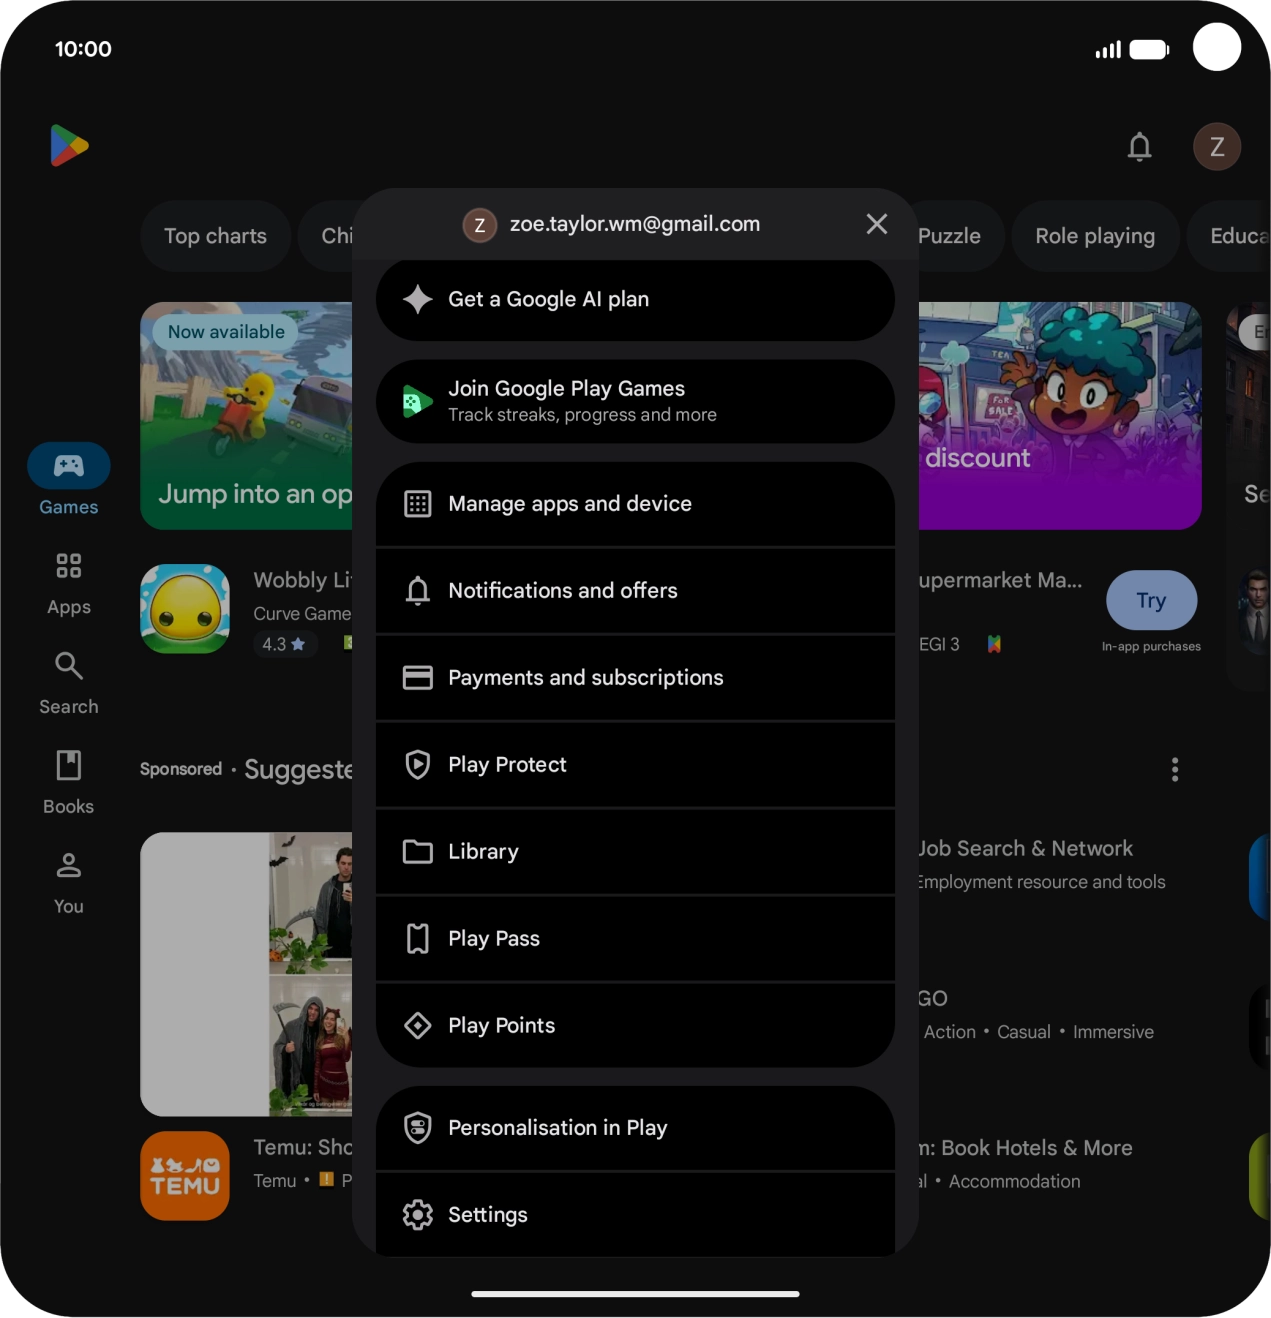Screen dimensions: 1271x1318
Task: Select the Top charts chip
Action: click(215, 236)
